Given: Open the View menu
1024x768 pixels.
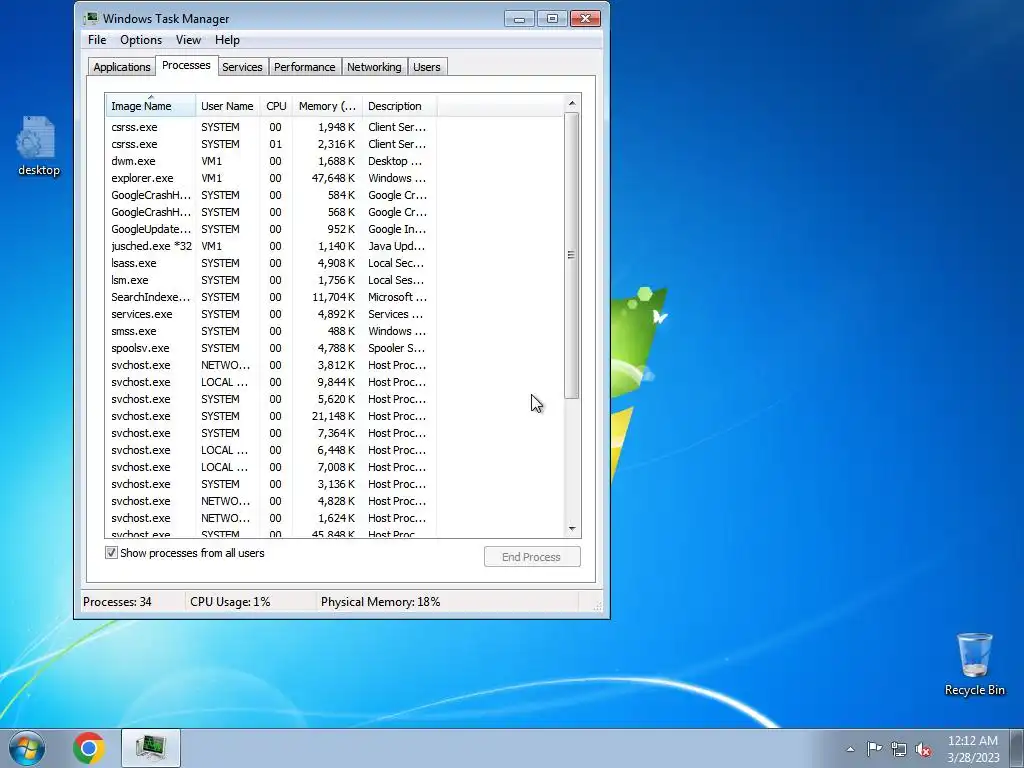Looking at the screenshot, I should [188, 40].
